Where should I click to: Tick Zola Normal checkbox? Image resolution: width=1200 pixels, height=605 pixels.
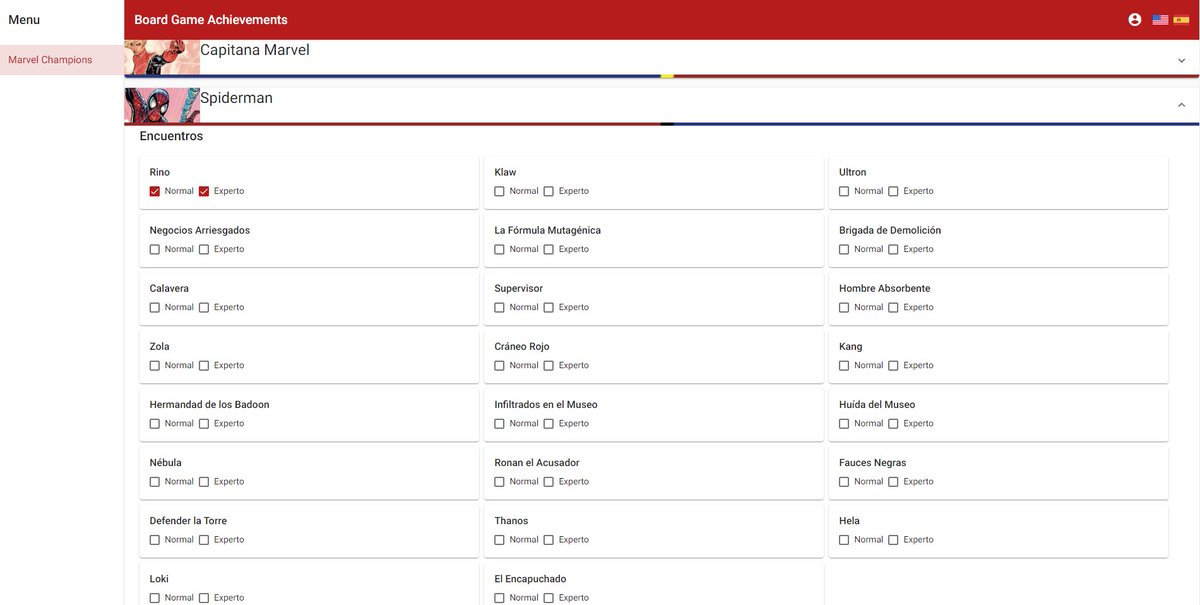(x=155, y=365)
